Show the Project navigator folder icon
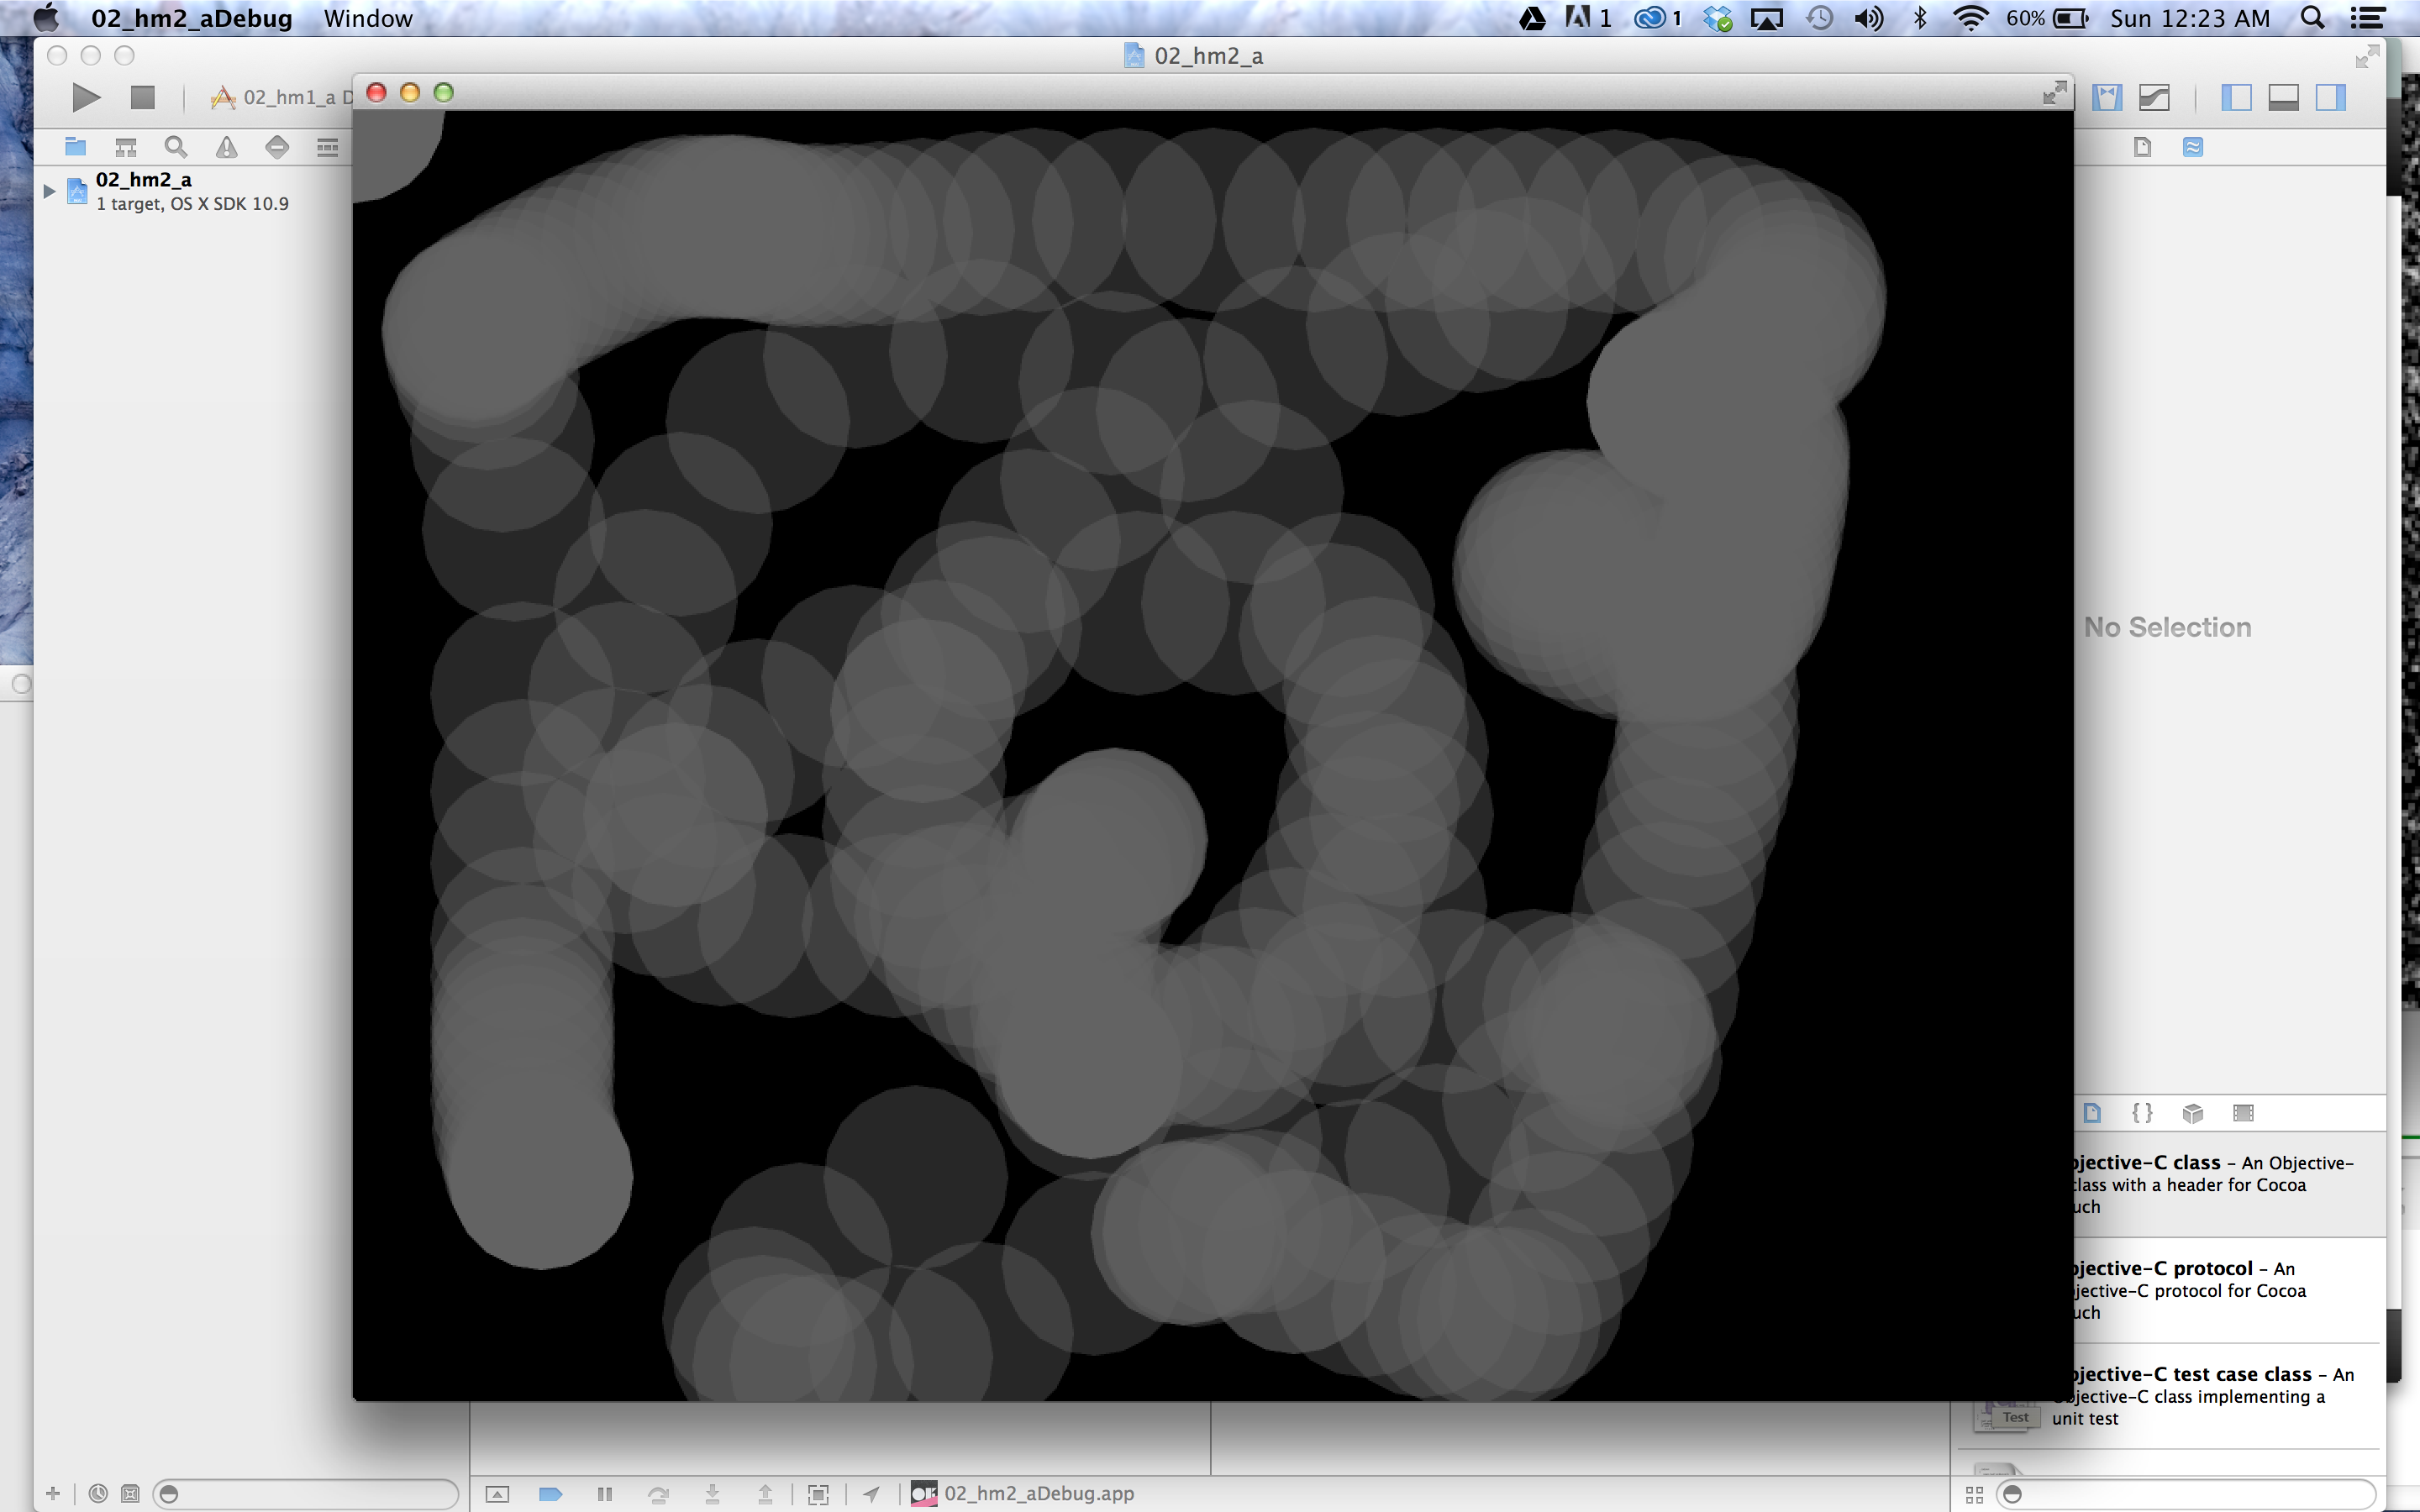 (75, 148)
